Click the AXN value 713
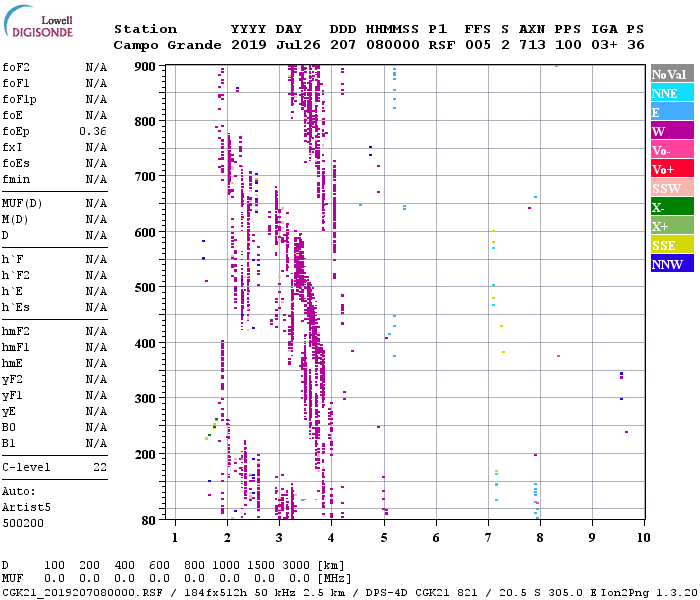 pos(532,45)
